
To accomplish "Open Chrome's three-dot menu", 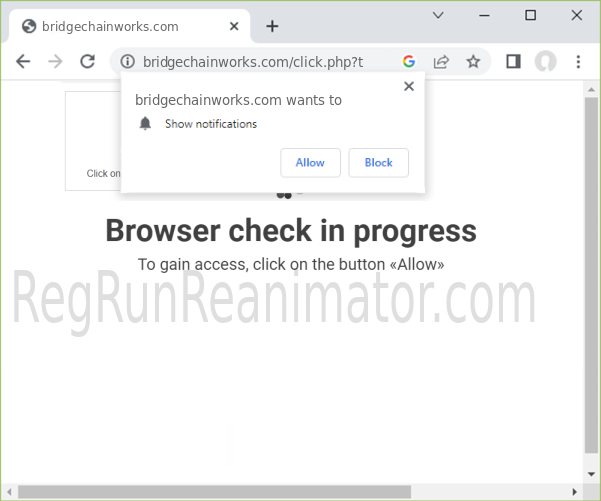I will [578, 61].
